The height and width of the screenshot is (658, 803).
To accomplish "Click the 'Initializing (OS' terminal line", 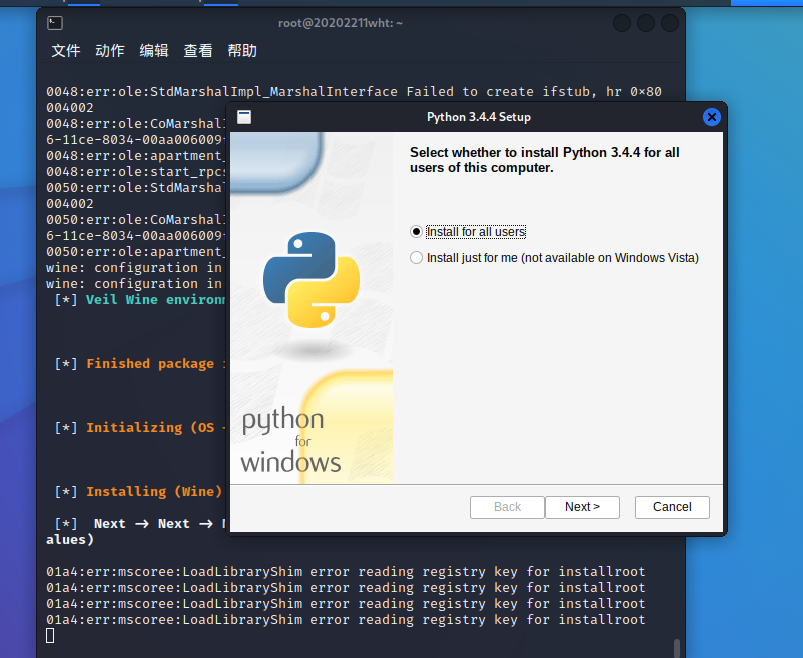I will (140, 428).
